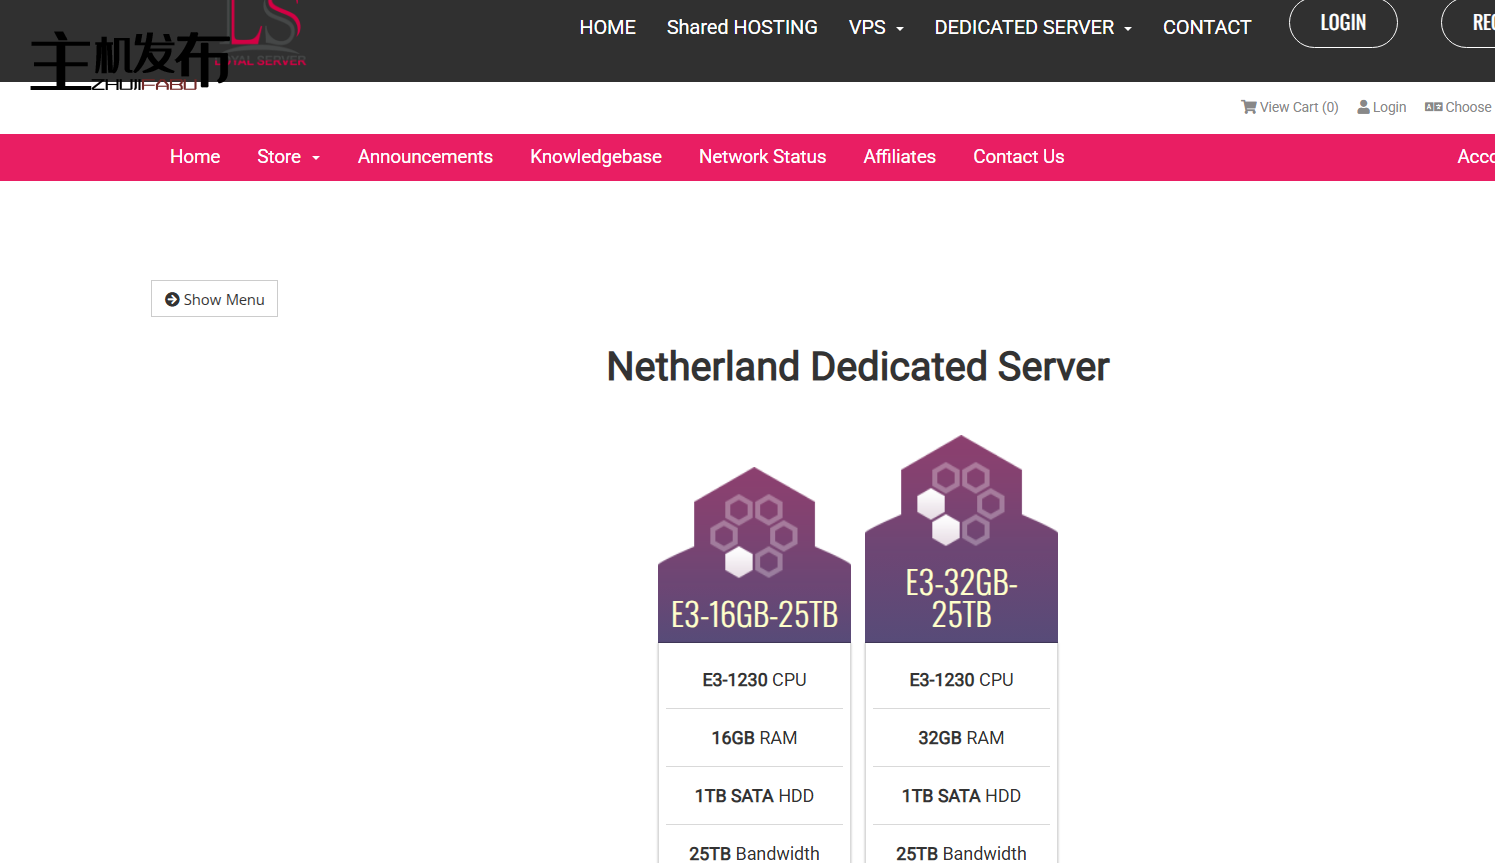Open the Knowledgebase menu item

pos(596,157)
